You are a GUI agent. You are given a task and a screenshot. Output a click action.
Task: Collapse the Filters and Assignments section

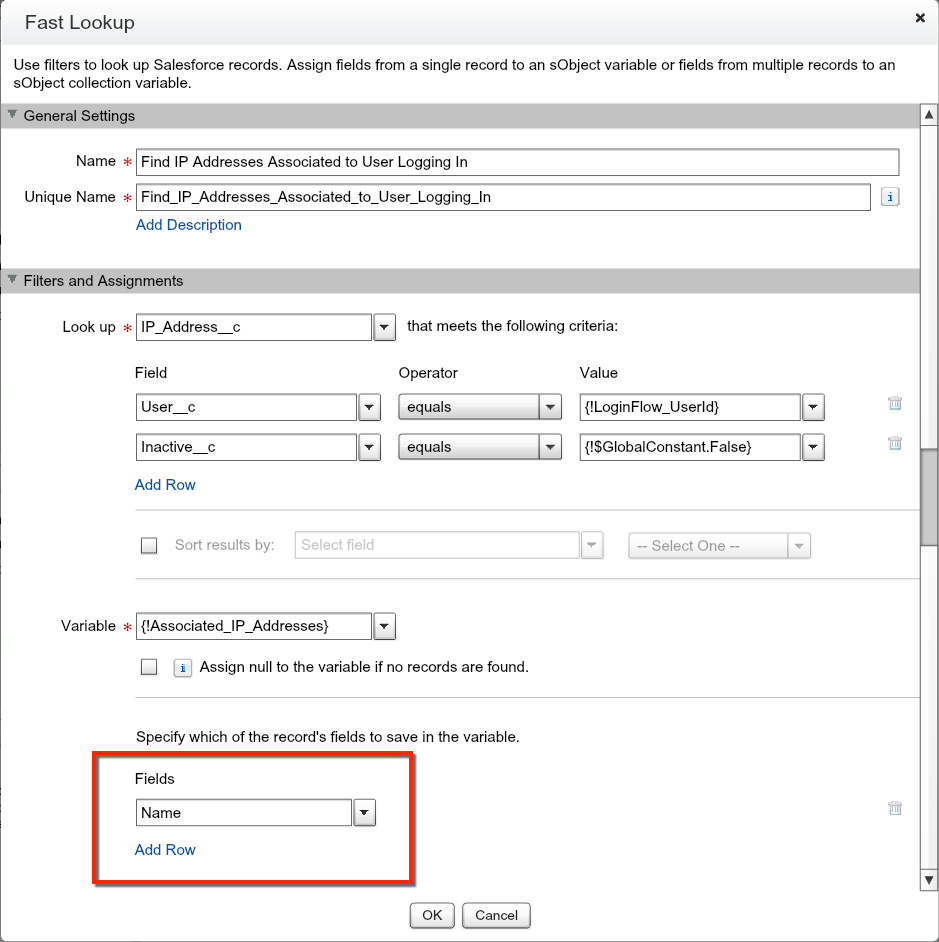(x=13, y=280)
